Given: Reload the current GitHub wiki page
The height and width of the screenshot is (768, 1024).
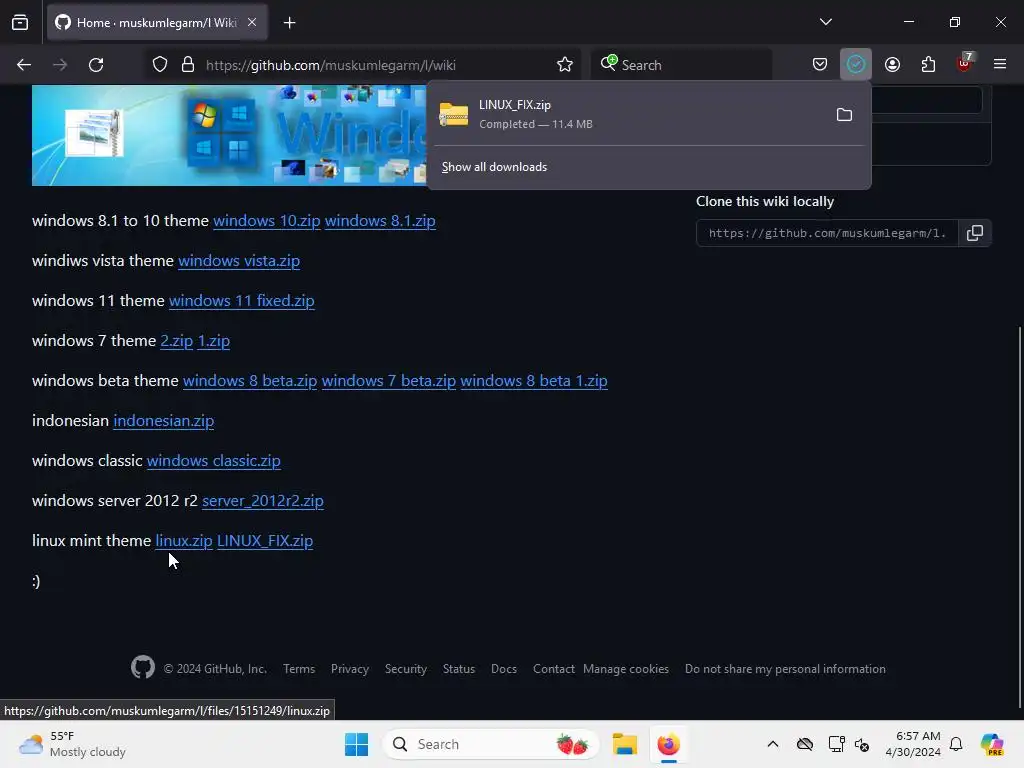Looking at the screenshot, I should [96, 65].
